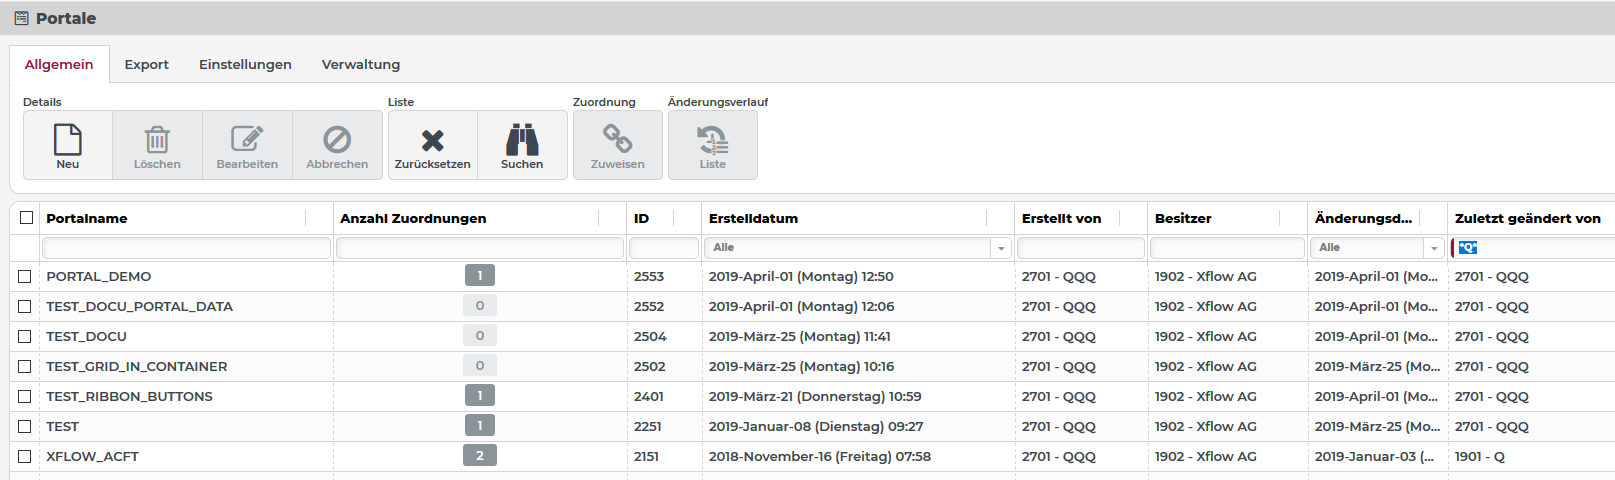This screenshot has width=1615, height=480.
Task: Switch to the Export tab
Action: 146,65
